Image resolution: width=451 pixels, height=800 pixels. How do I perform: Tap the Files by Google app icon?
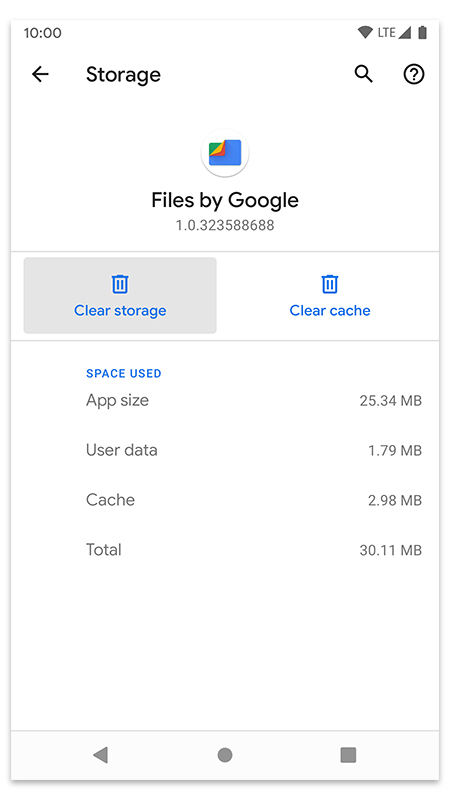pos(225,153)
